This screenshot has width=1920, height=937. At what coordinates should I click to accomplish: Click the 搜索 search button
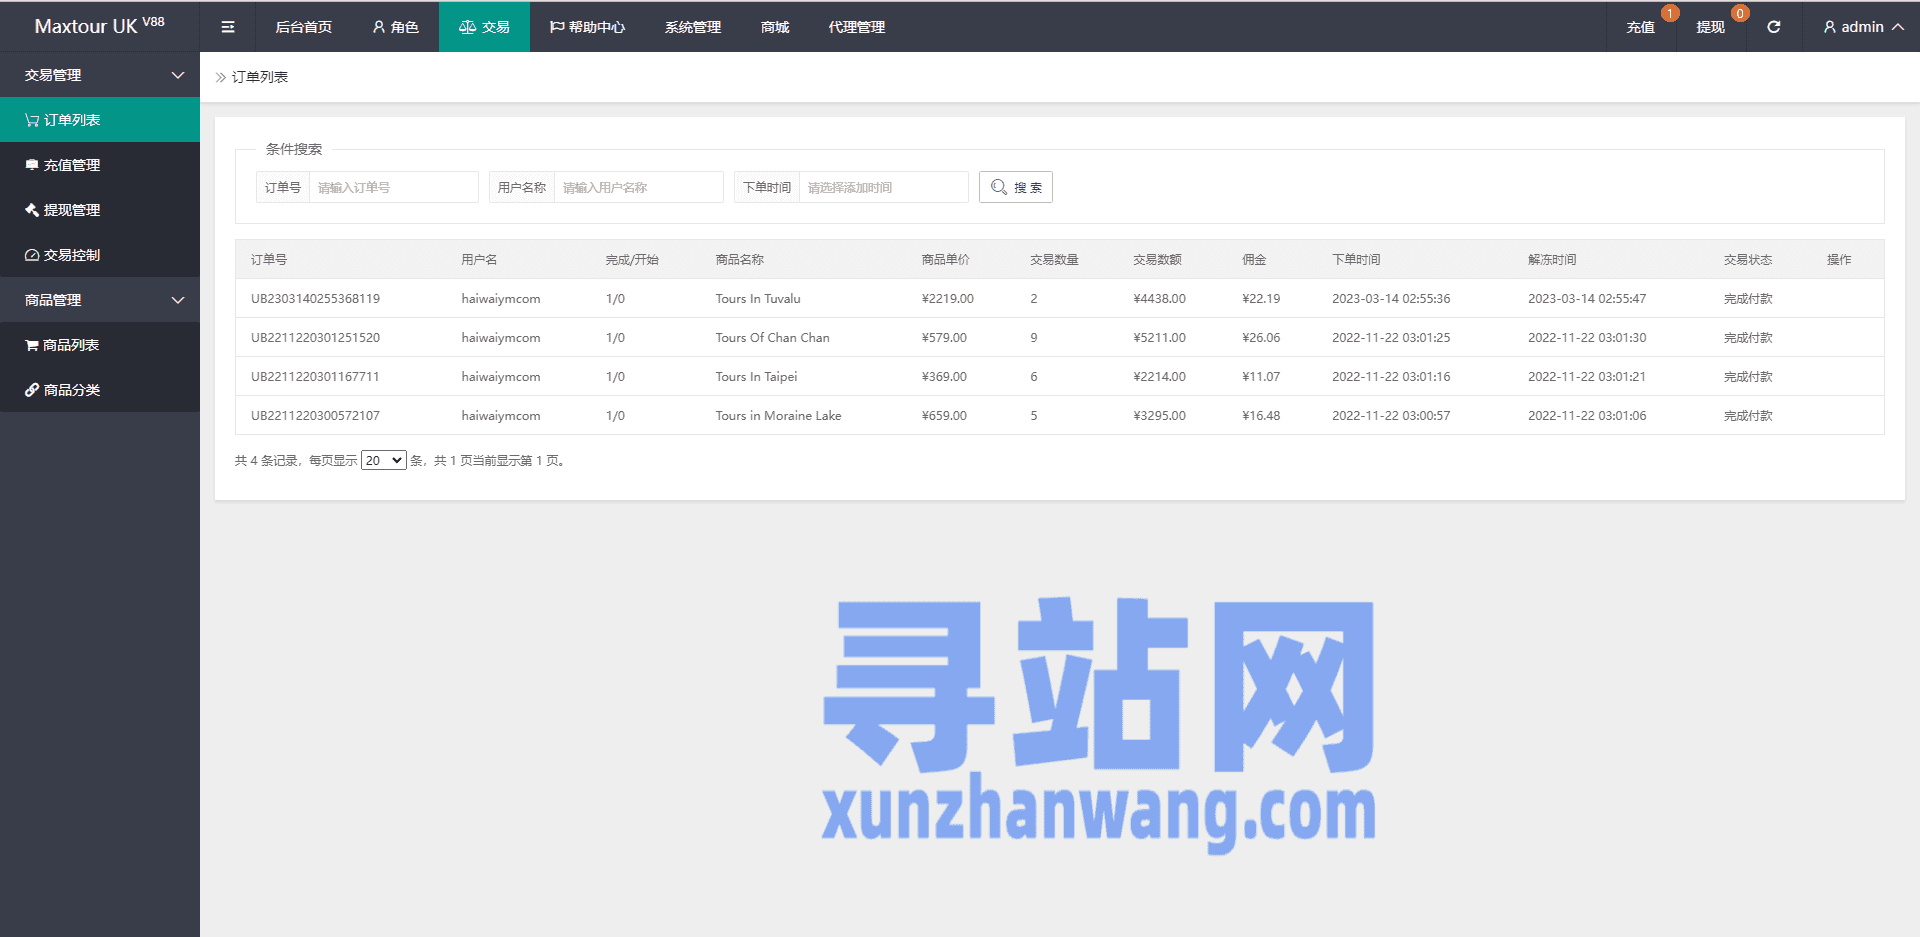pos(1016,187)
